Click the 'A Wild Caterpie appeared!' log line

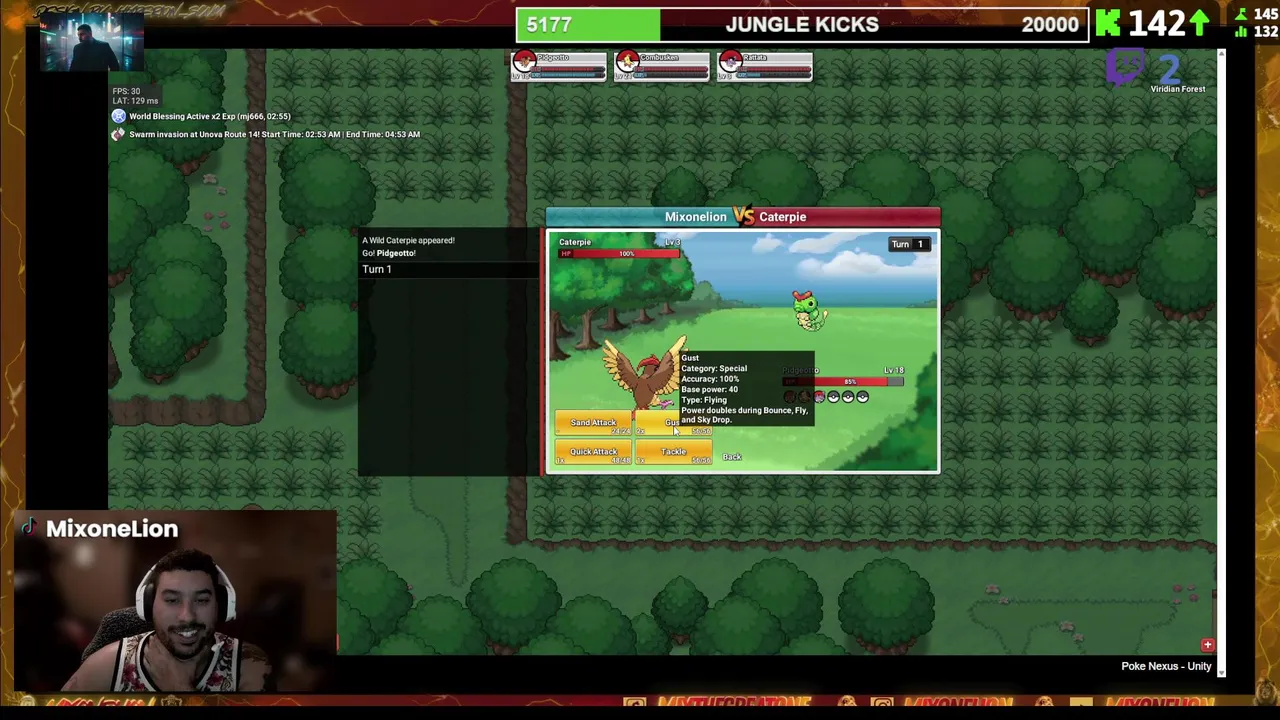[408, 240]
